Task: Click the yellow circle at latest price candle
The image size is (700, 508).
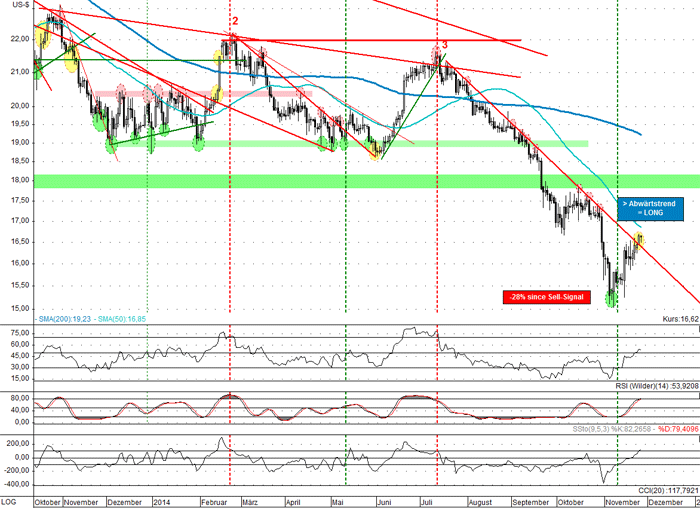Action: coord(639,241)
